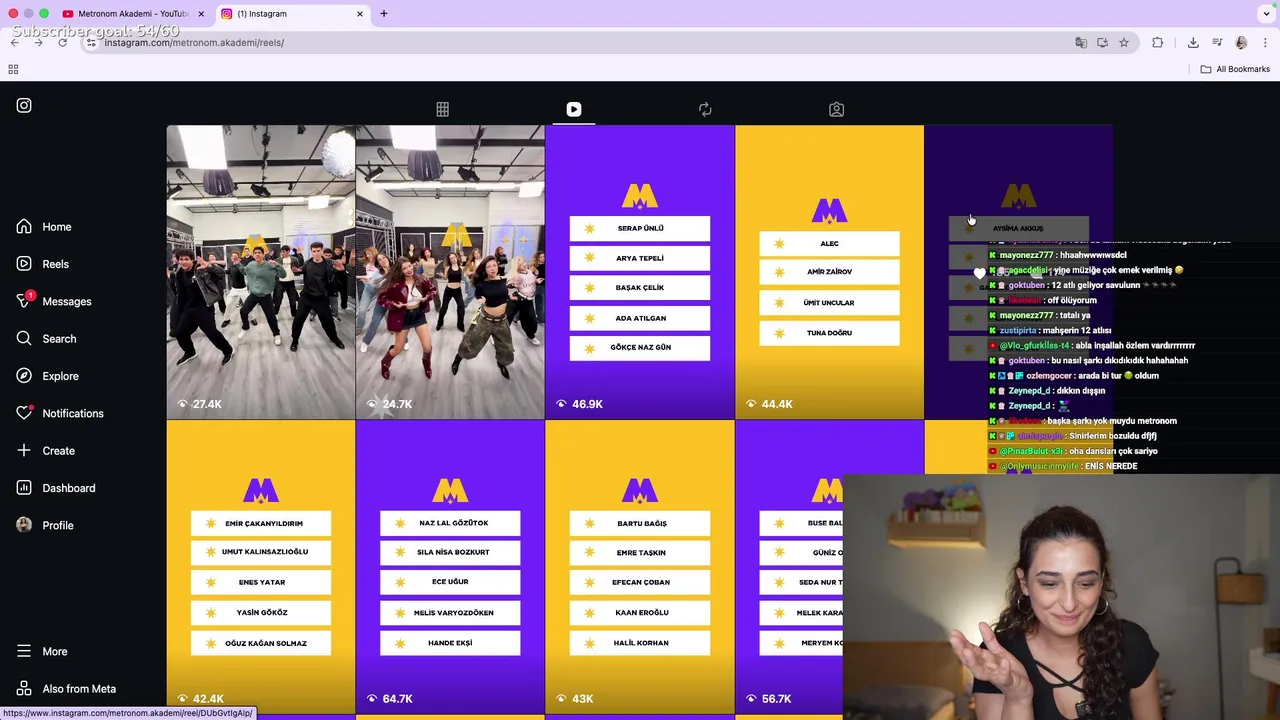1280x720 pixels.
Task: Open the Serap Ünlü list reel
Action: (x=640, y=272)
